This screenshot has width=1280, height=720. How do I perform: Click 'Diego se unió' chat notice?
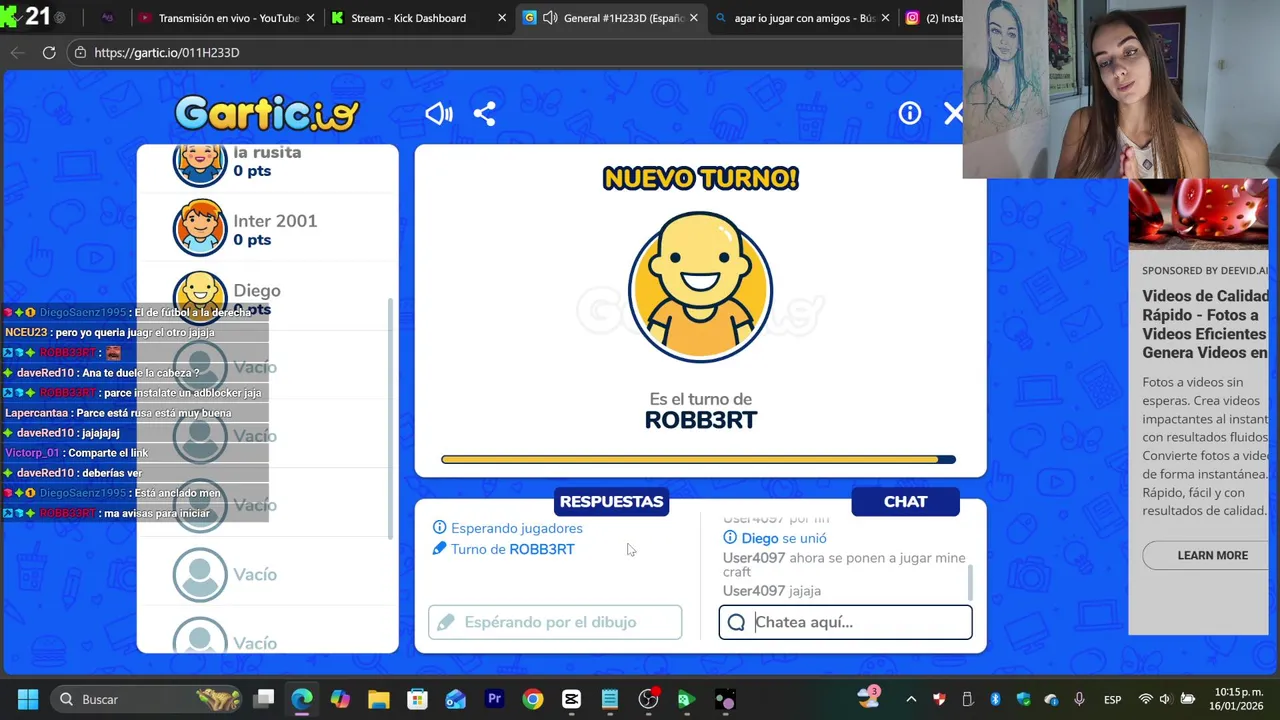(784, 538)
